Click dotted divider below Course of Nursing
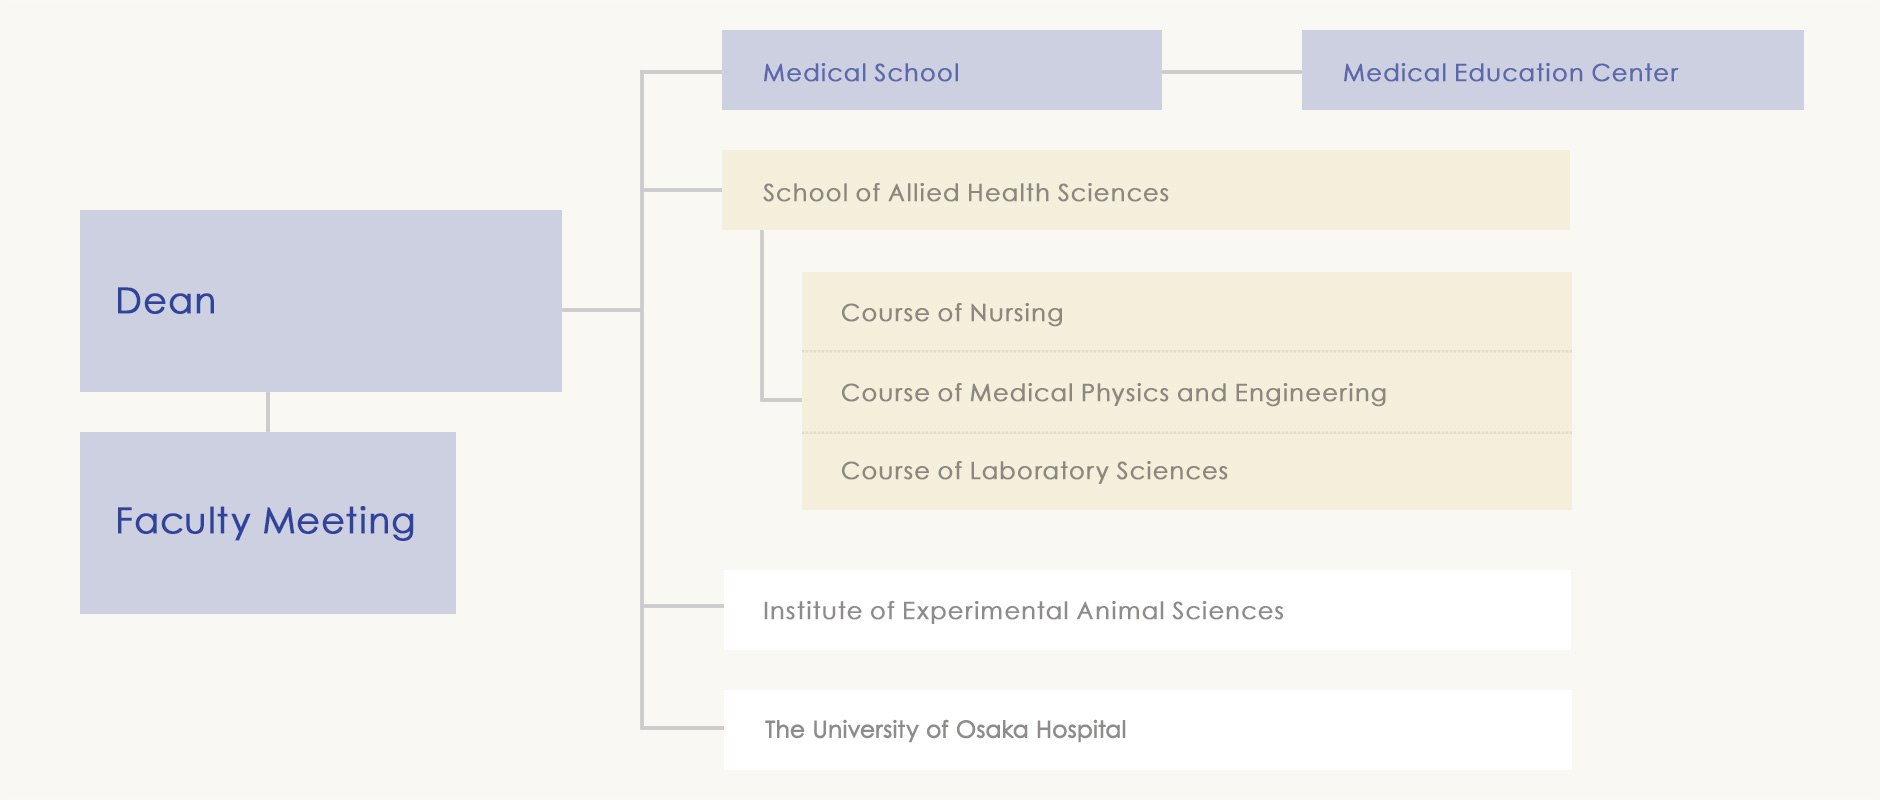1880x800 pixels. (1186, 351)
